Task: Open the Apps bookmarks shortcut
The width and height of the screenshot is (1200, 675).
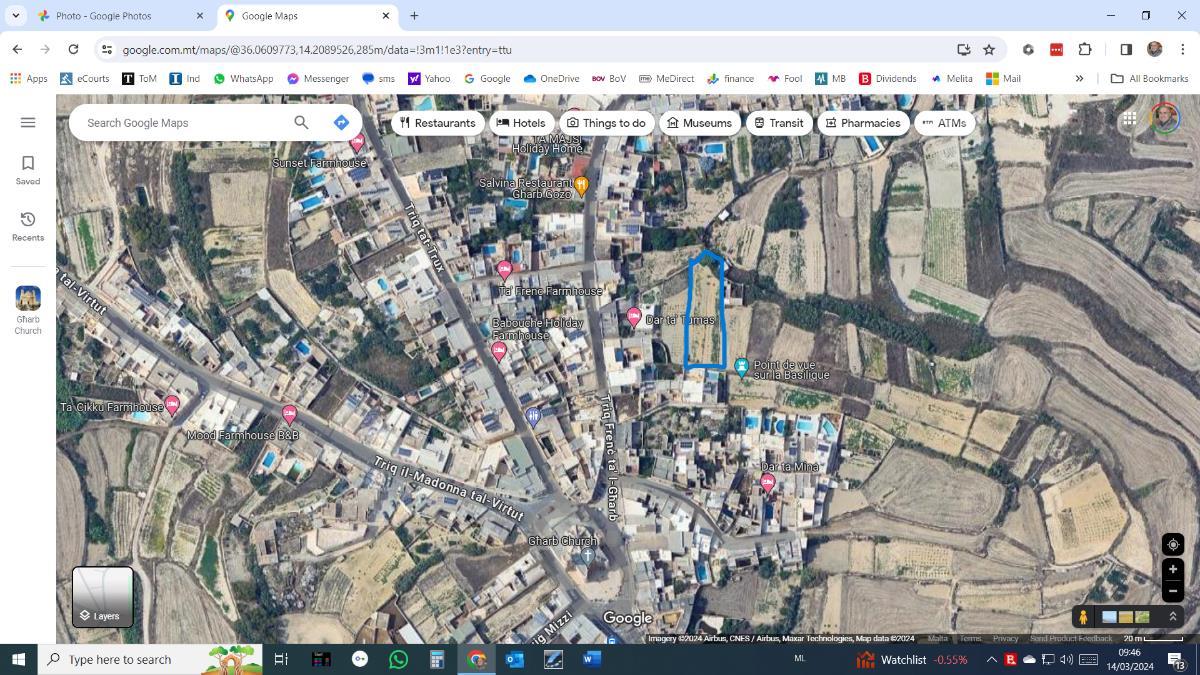Action: coord(28,78)
